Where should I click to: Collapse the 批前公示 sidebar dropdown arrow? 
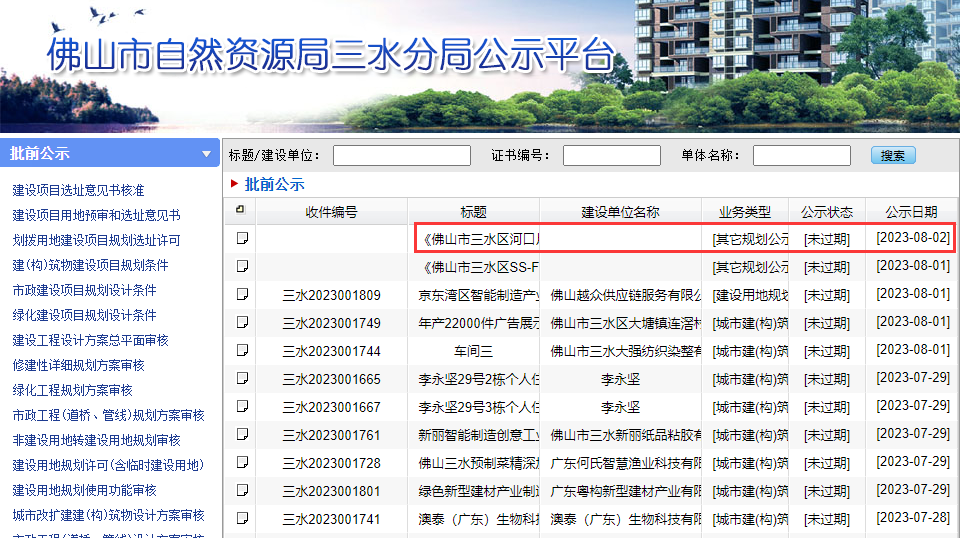pyautogui.click(x=206, y=154)
